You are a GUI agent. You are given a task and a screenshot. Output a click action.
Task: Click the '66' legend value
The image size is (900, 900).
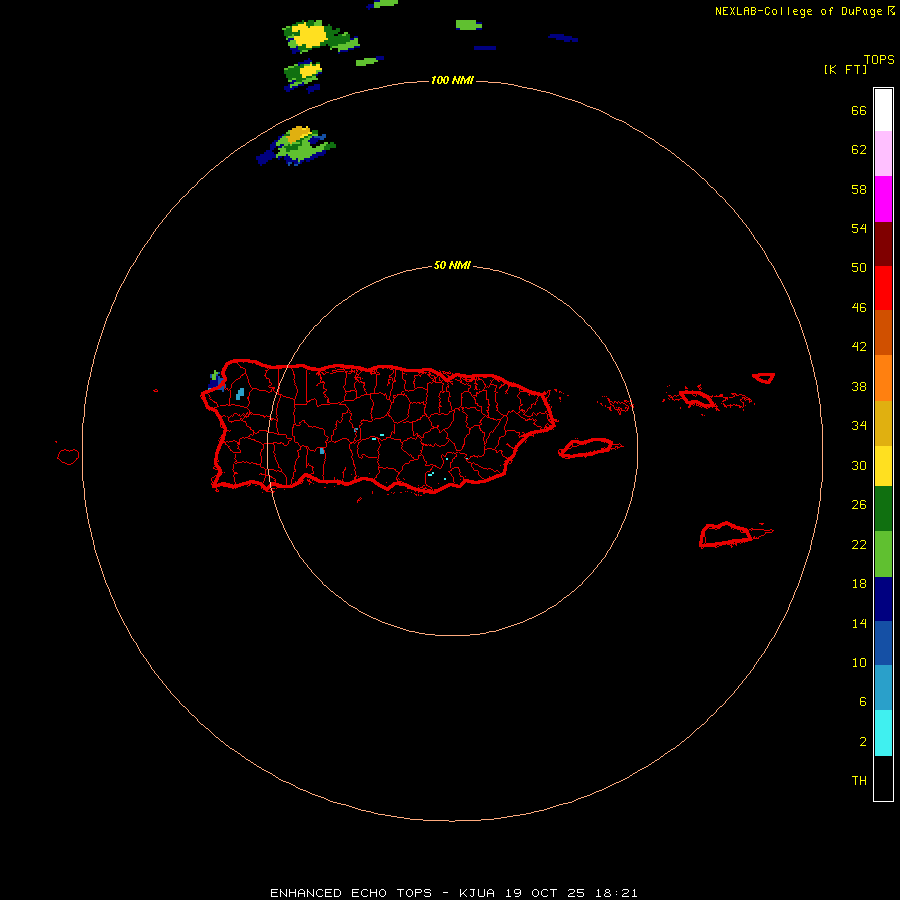coord(859,111)
